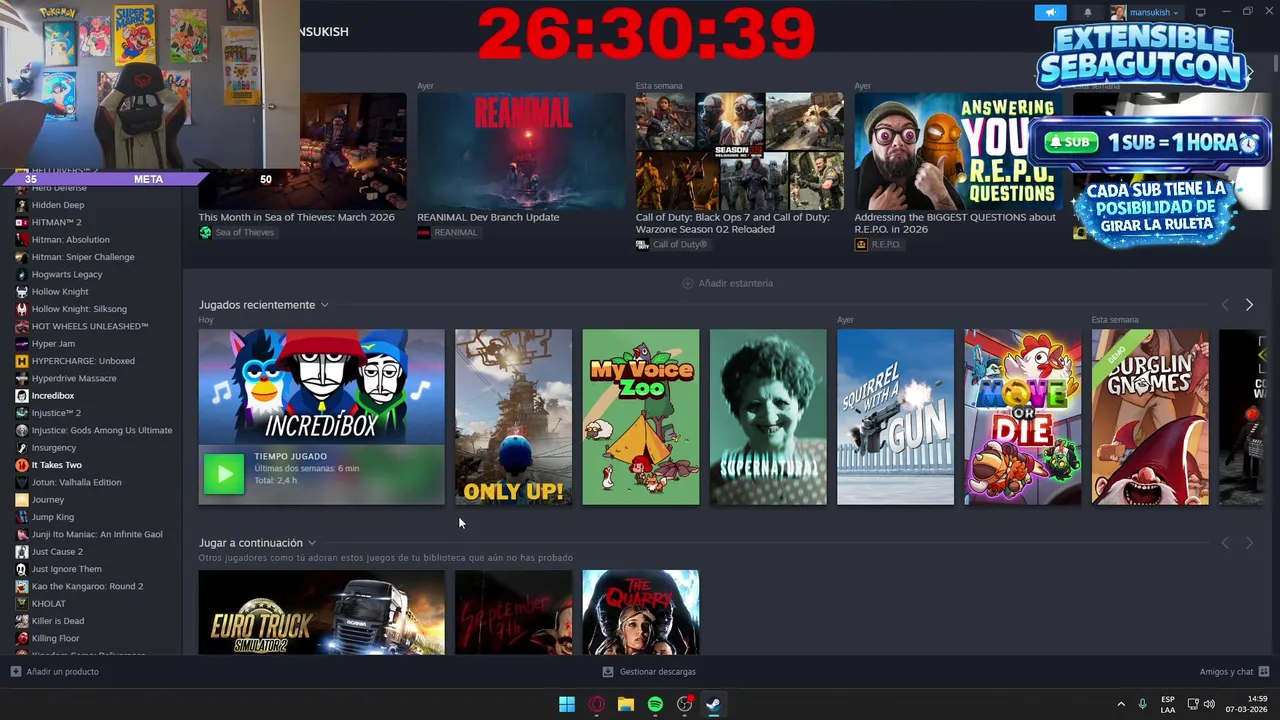Open Friends and chat icon
1280x720 pixels.
pyautogui.click(x=1264, y=671)
